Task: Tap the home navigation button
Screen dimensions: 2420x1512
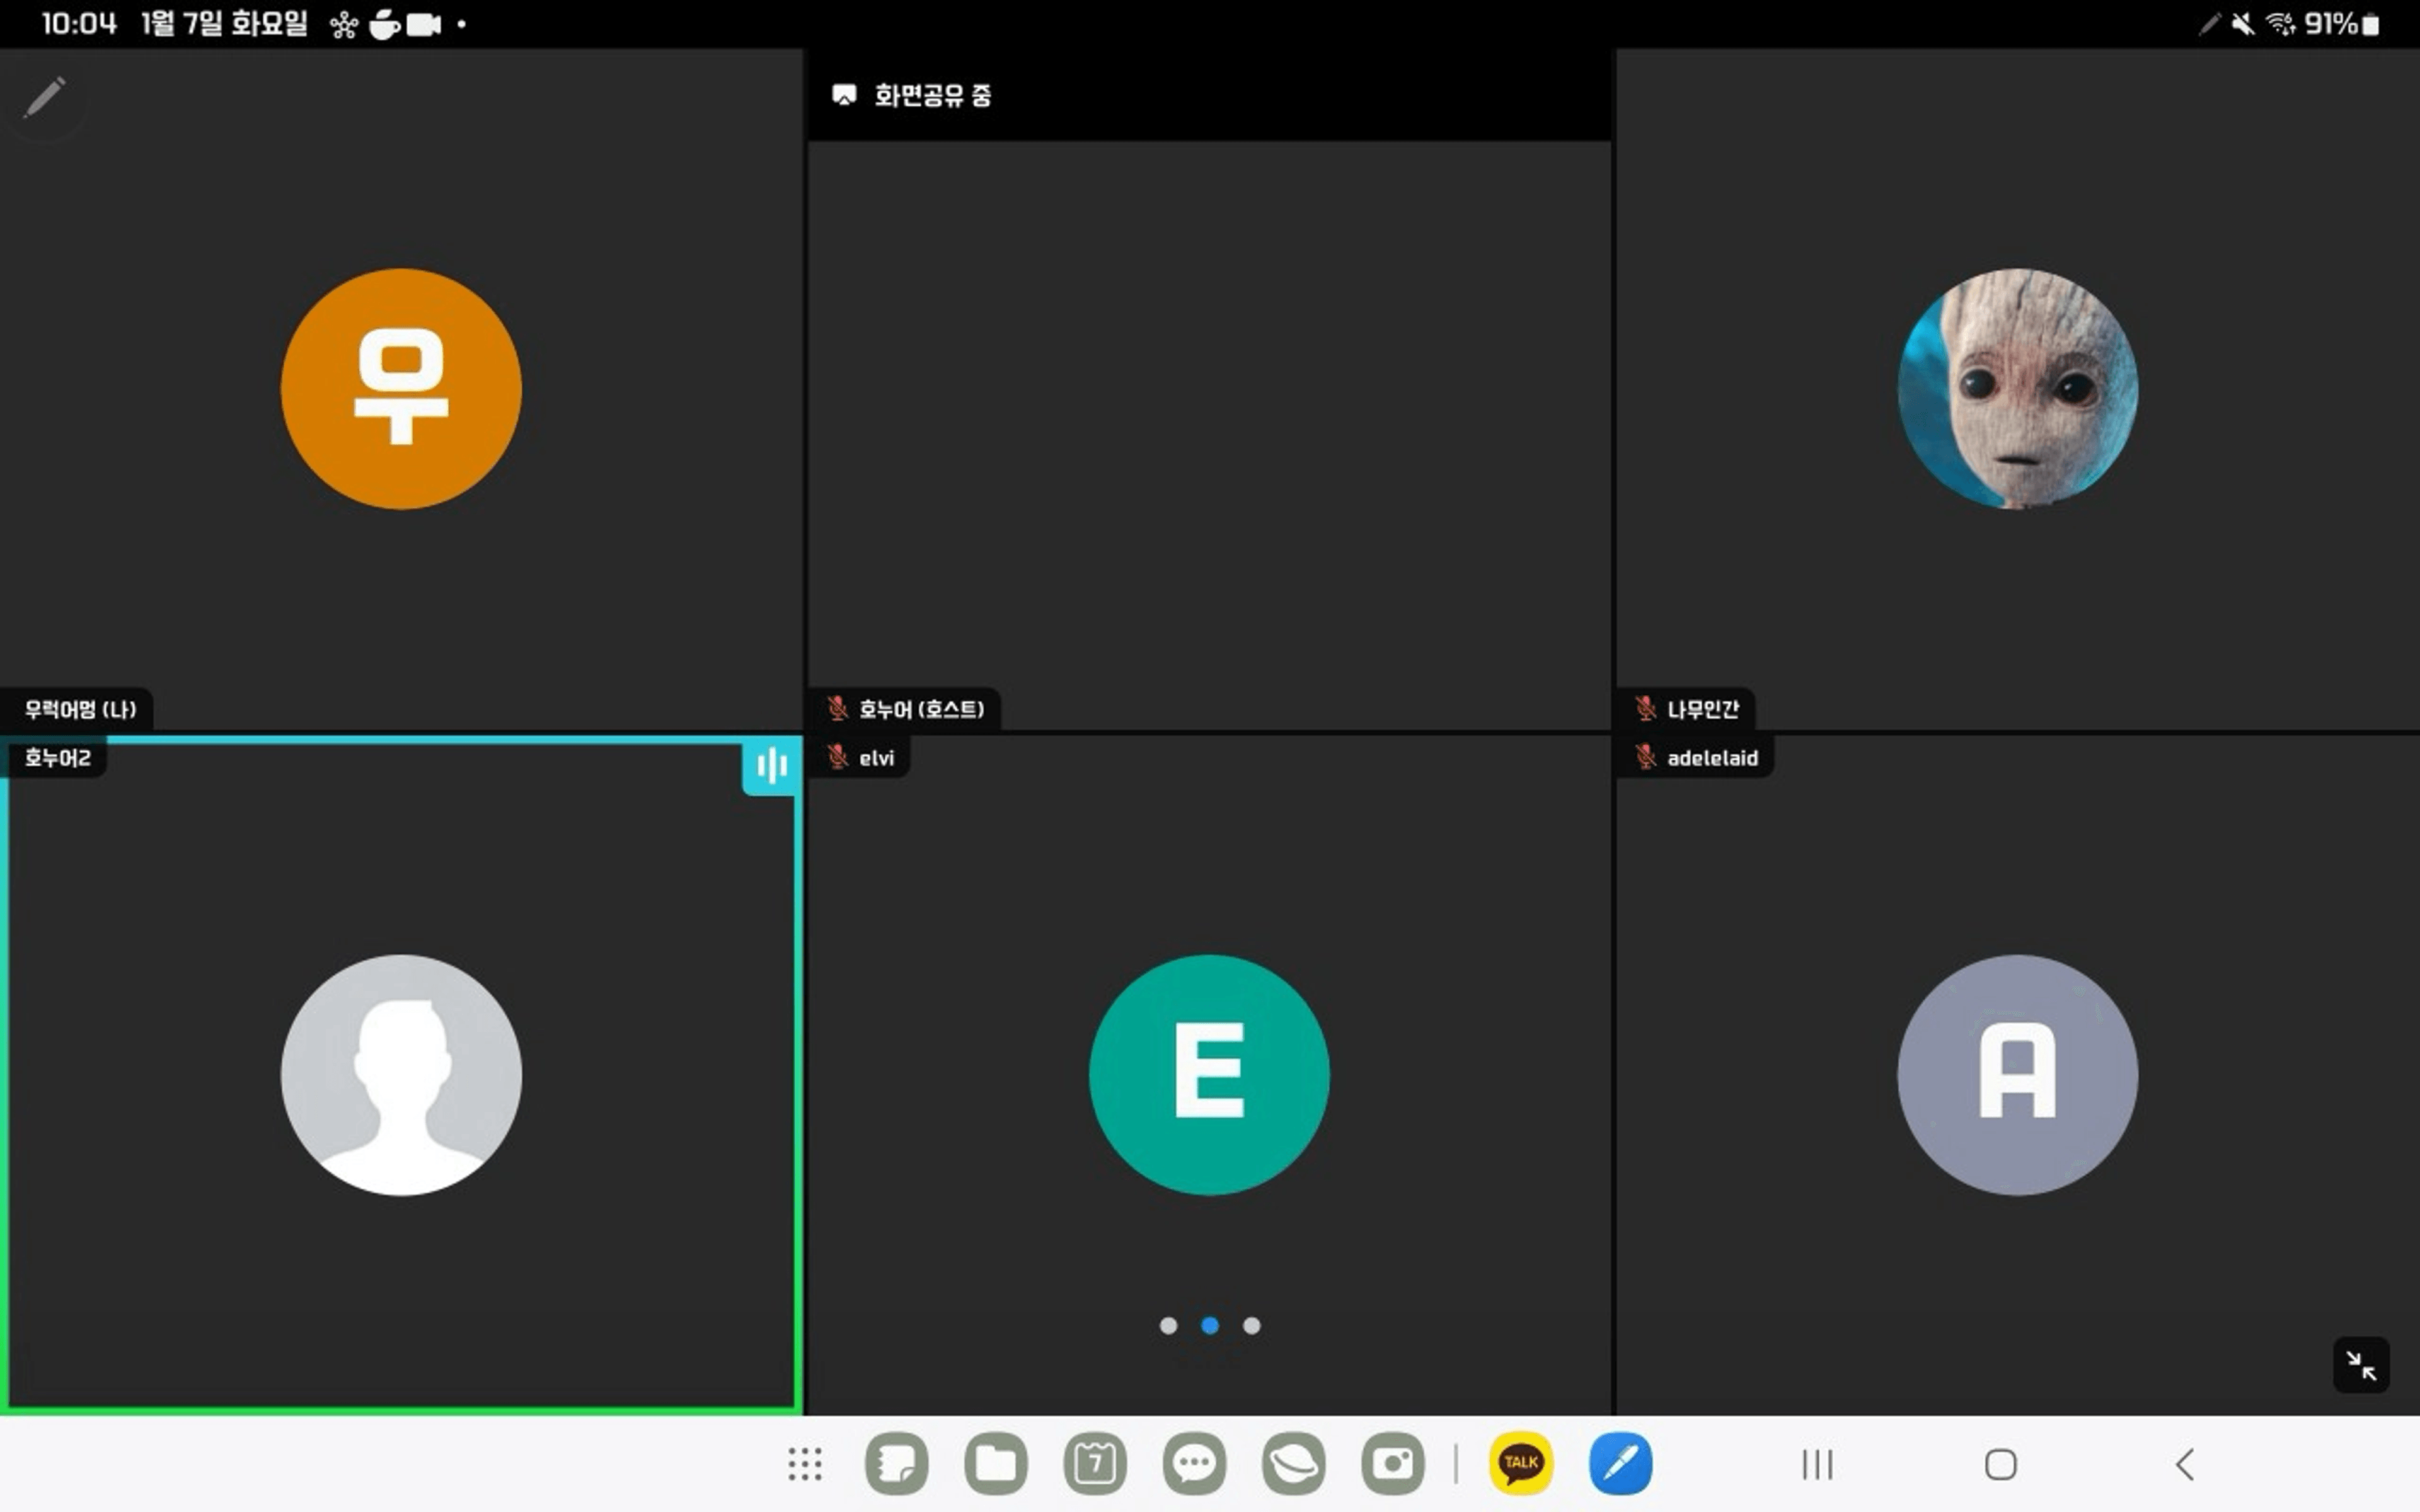Action: (2001, 1465)
